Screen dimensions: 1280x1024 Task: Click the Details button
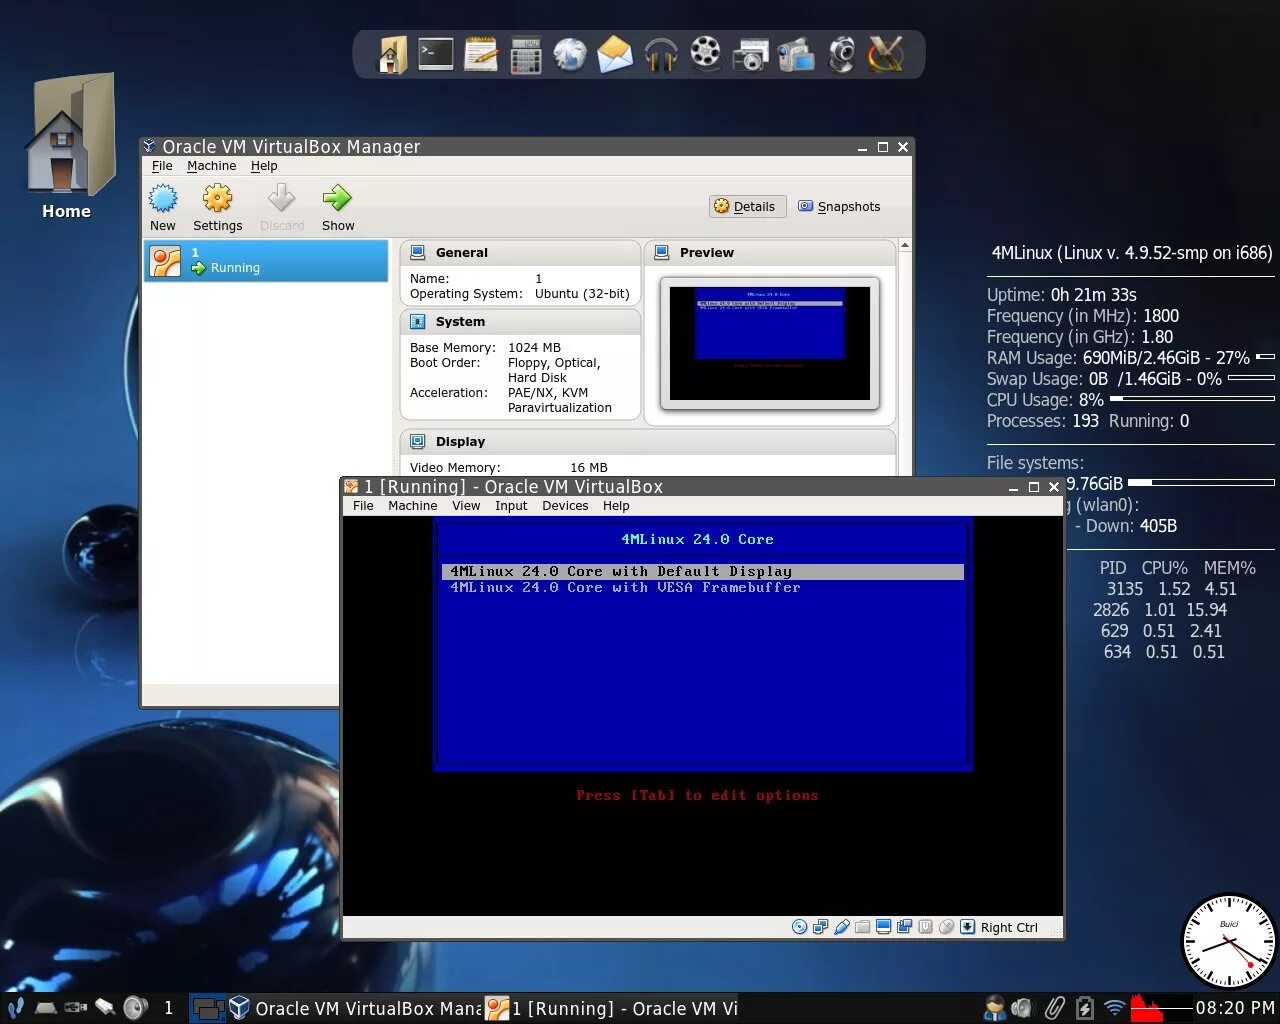point(747,206)
